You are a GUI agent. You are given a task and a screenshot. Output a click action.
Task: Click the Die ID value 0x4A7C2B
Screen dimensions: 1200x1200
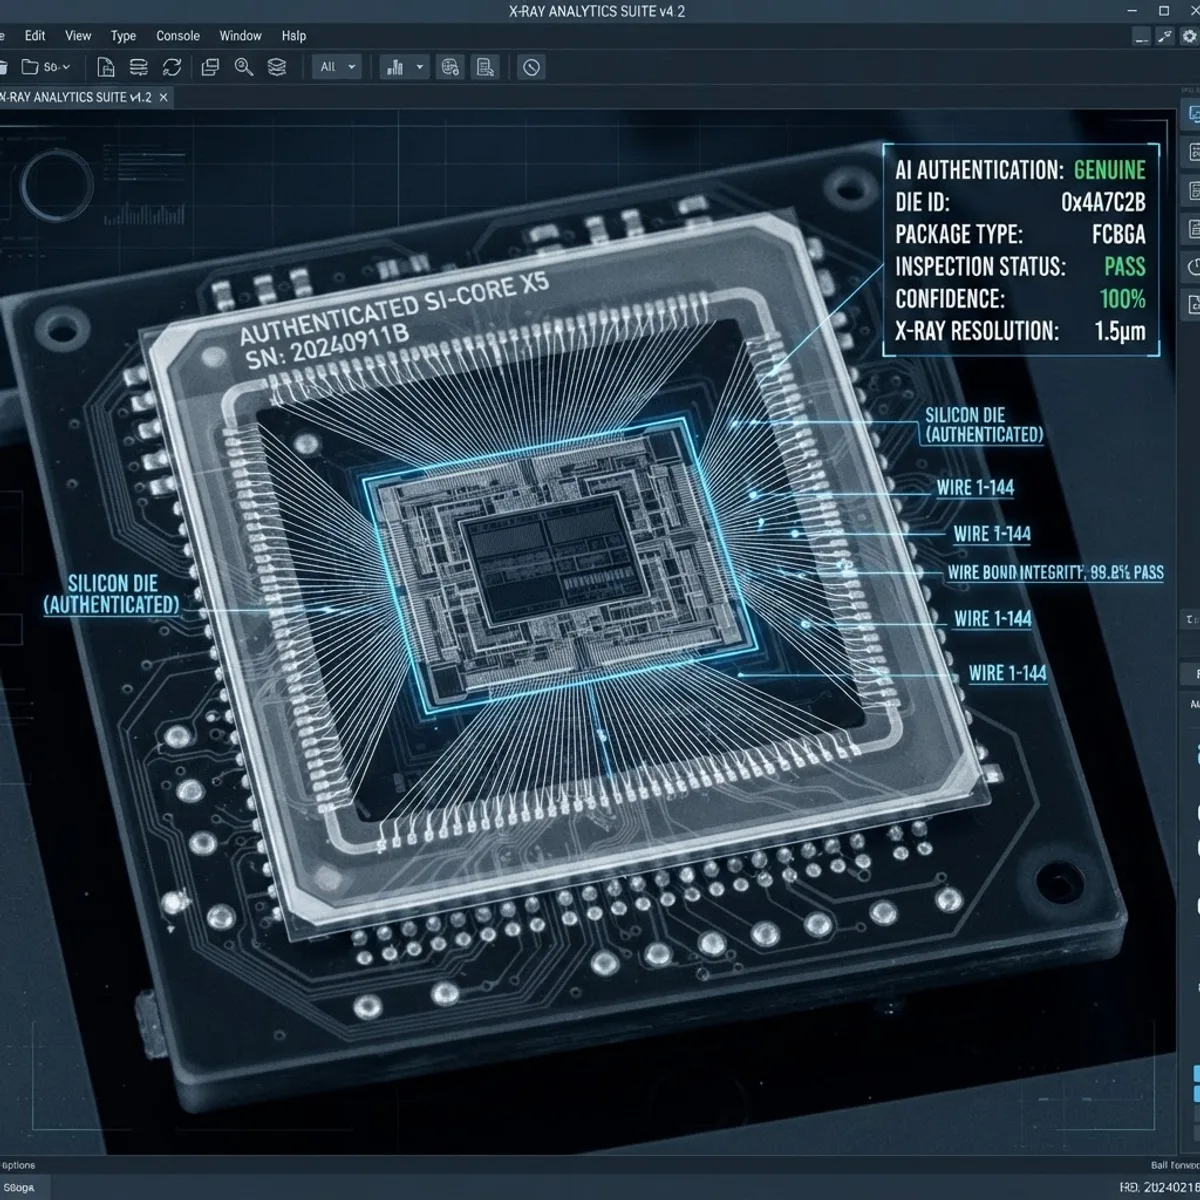click(x=1103, y=202)
